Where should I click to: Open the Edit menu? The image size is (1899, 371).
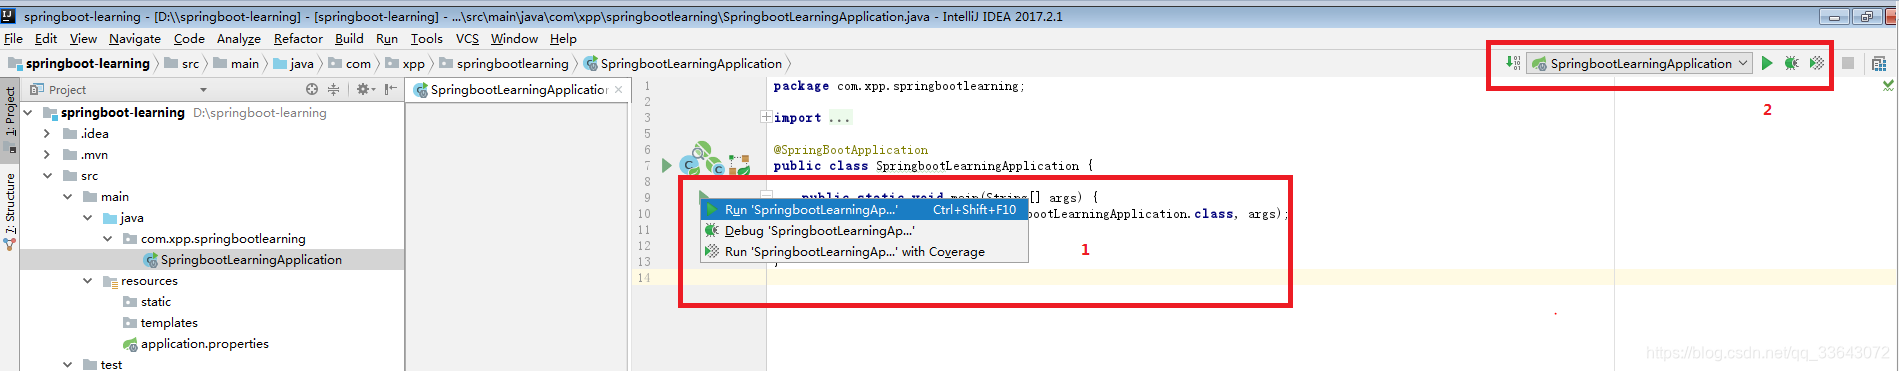[x=46, y=38]
